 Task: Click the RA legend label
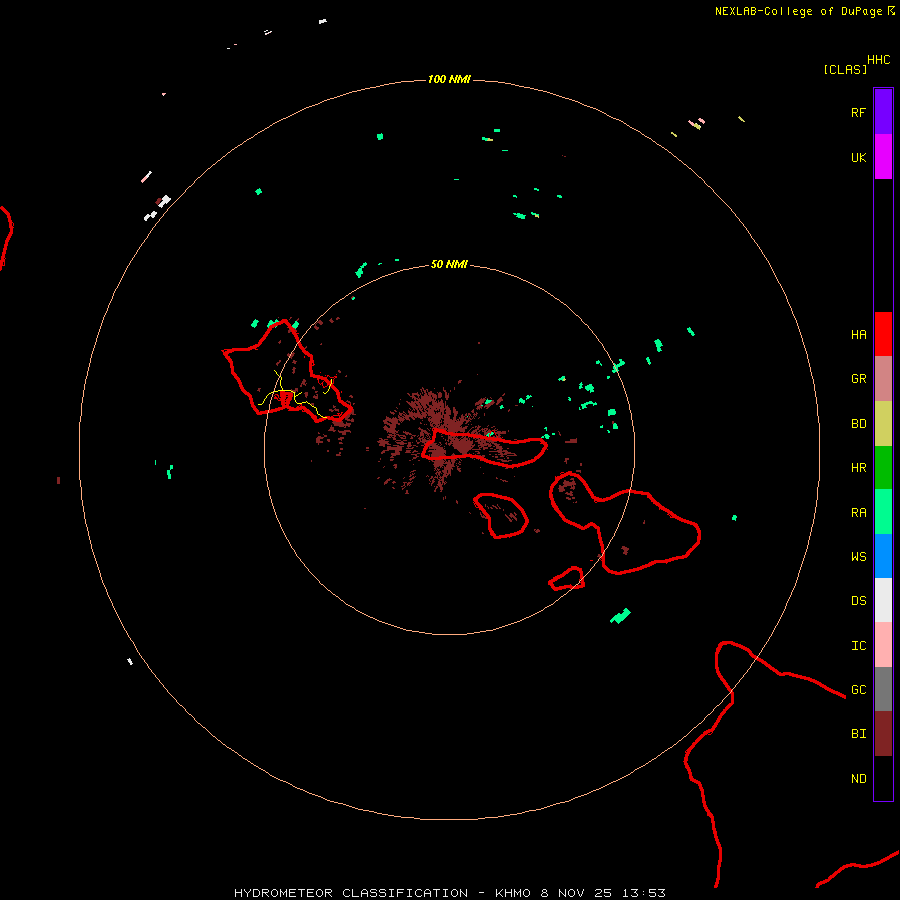click(x=858, y=513)
